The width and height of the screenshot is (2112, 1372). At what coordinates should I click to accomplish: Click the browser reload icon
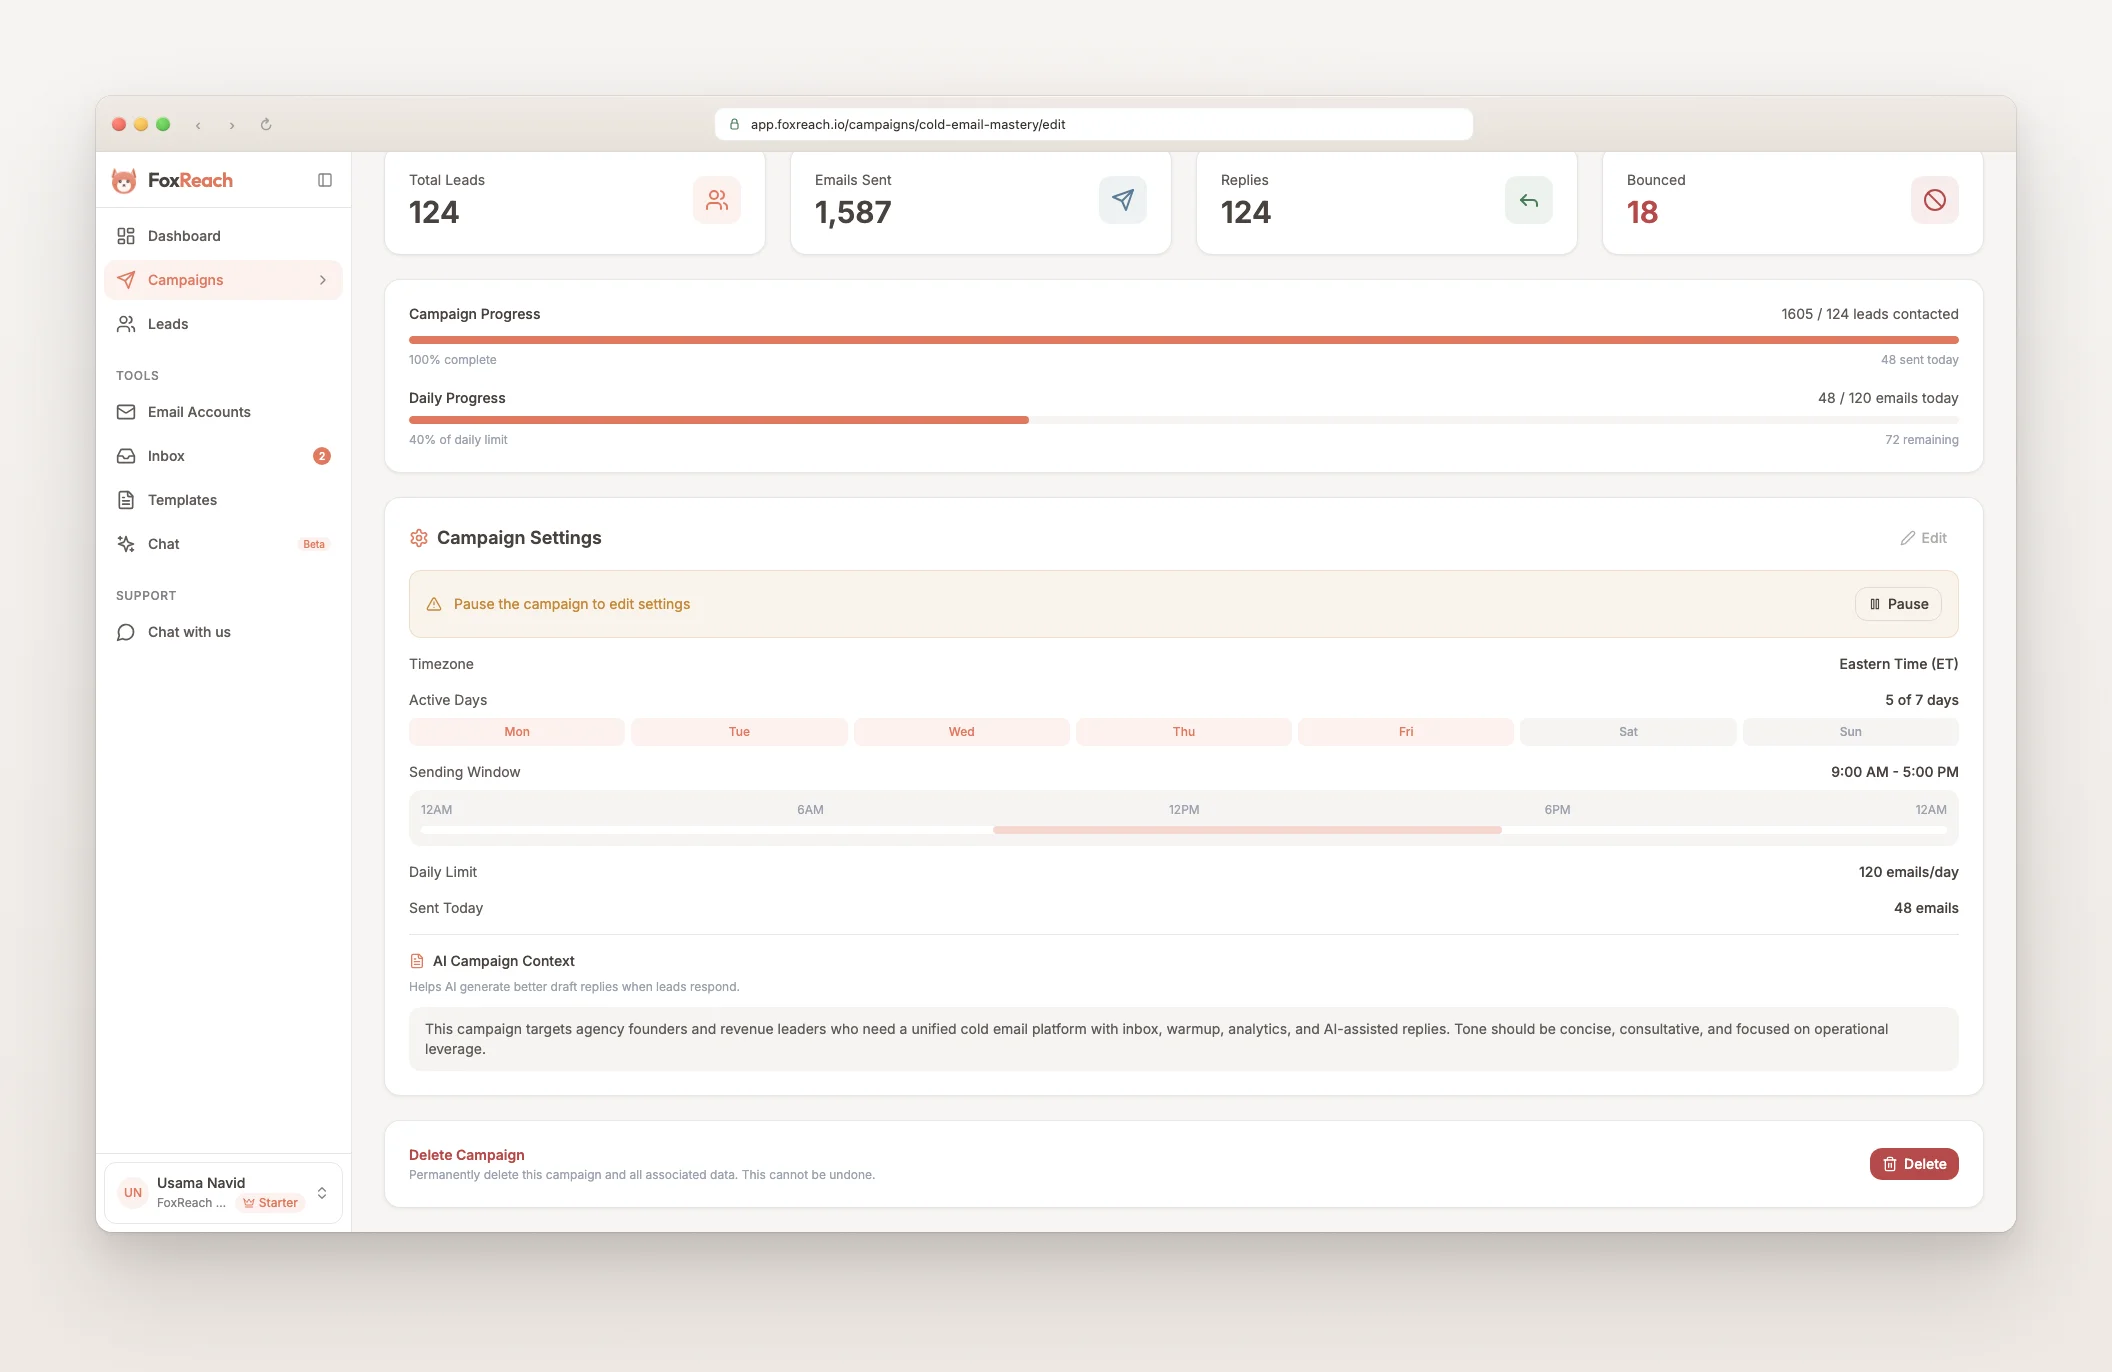coord(266,125)
